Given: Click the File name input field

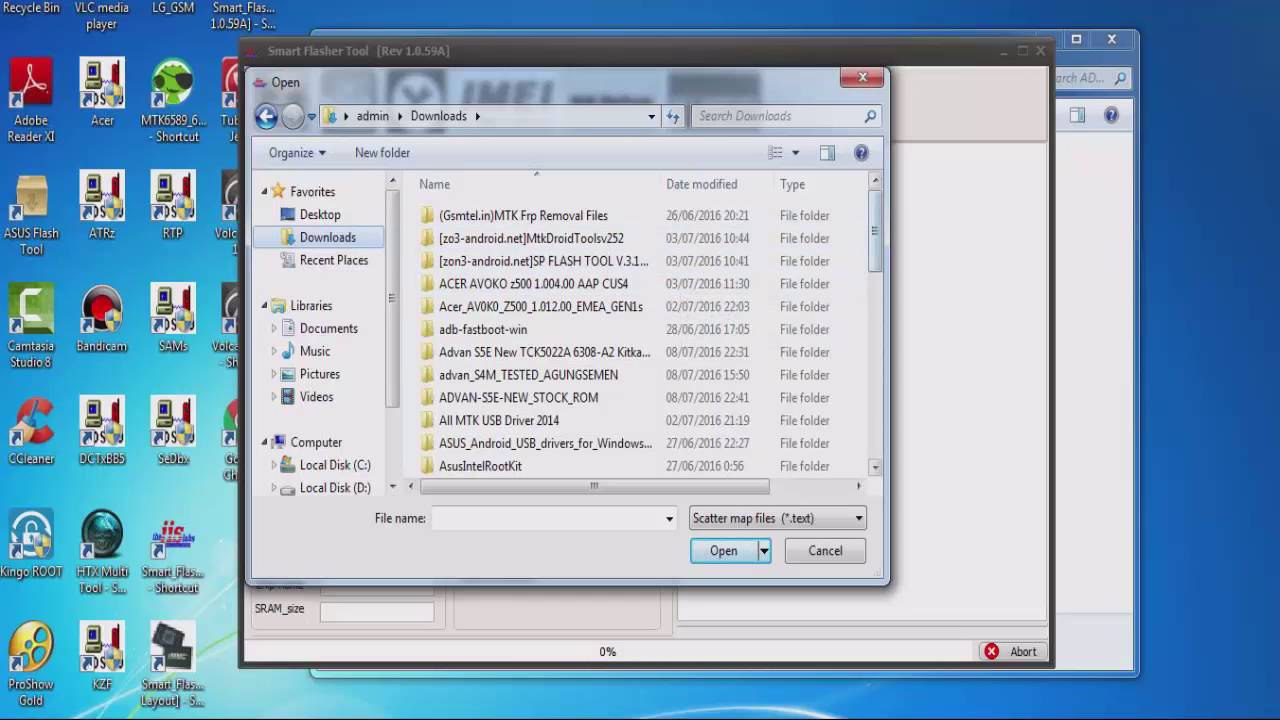Looking at the screenshot, I should [548, 518].
